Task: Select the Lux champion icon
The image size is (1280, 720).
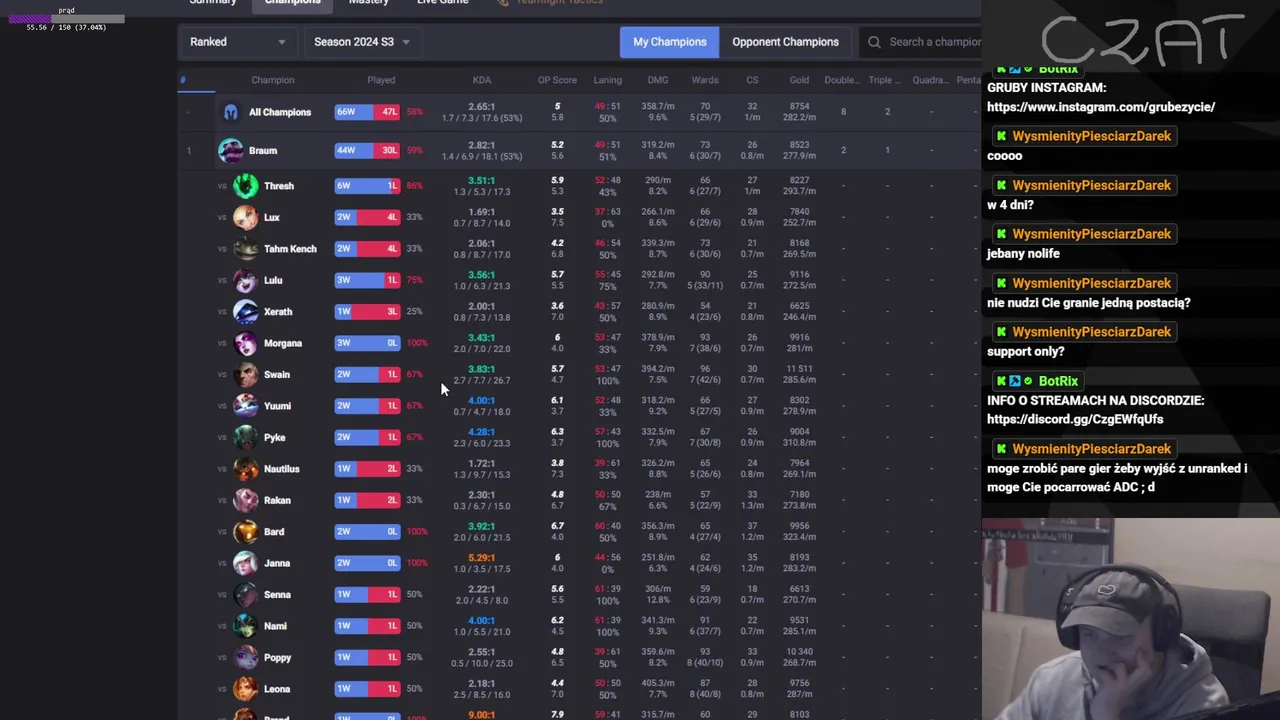Action: click(245, 217)
